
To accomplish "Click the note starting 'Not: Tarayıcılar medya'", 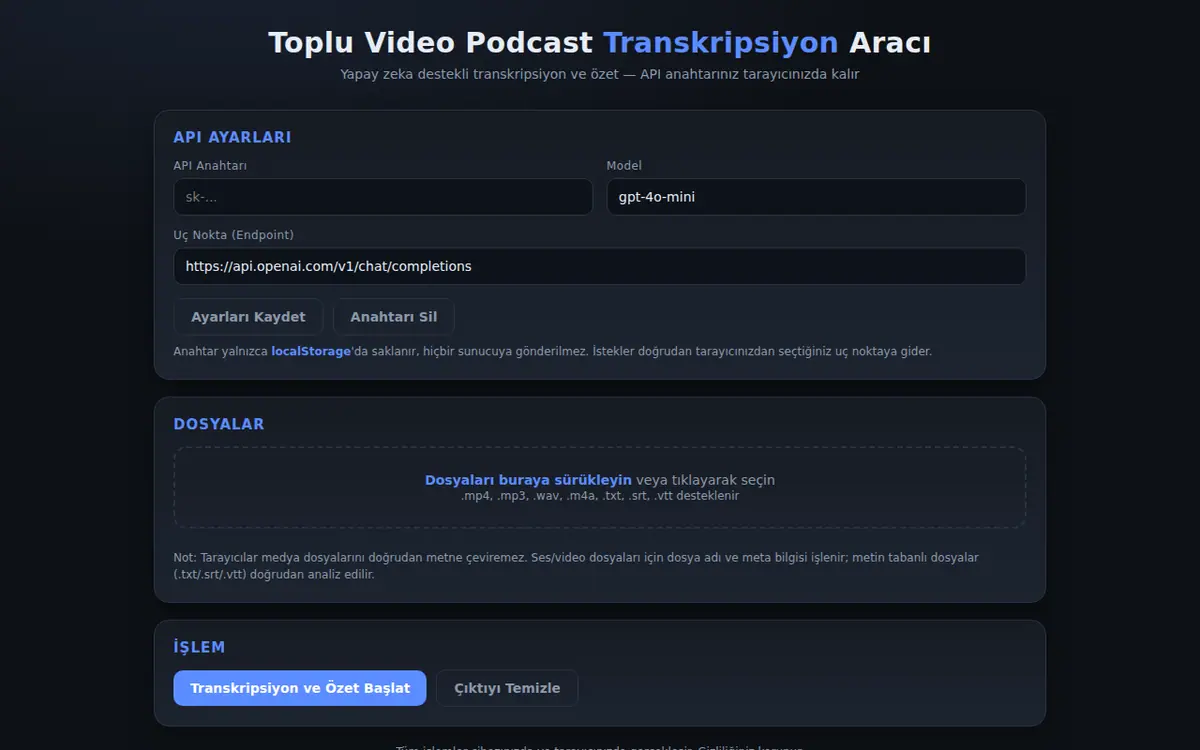I will 576,566.
